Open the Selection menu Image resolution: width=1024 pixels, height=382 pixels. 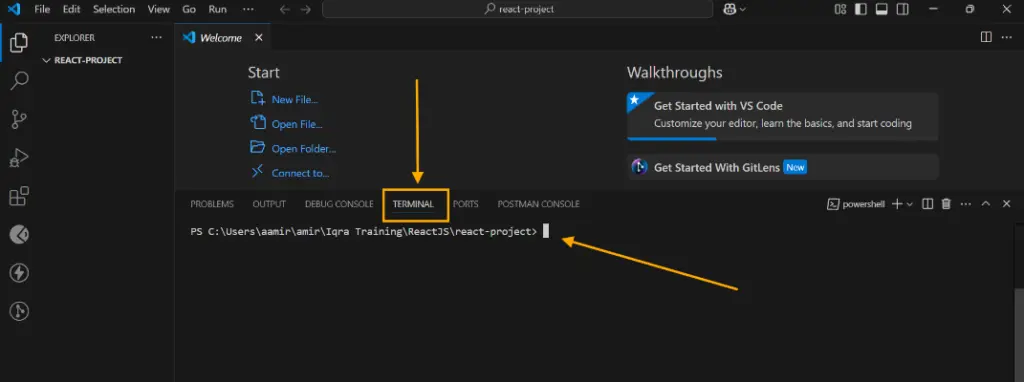pos(114,9)
